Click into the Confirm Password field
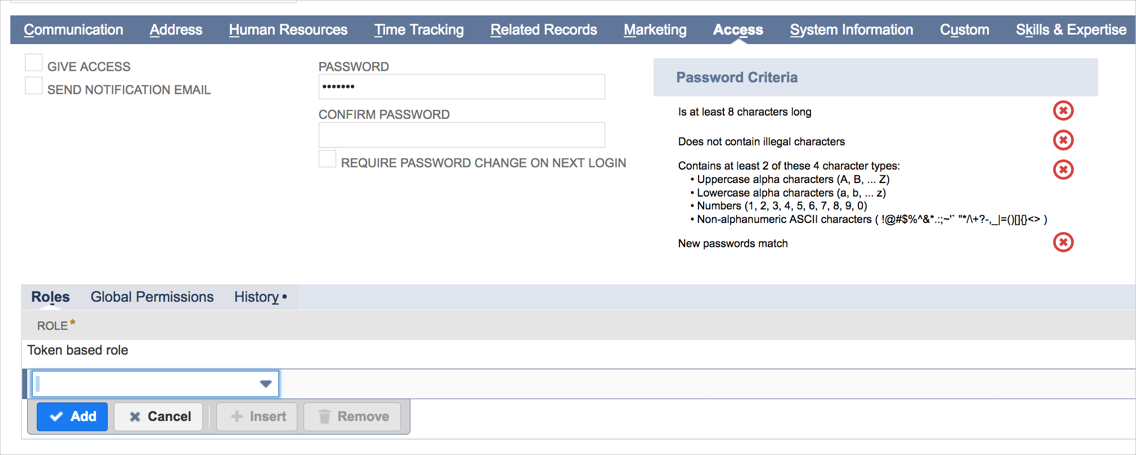Viewport: 1136px width, 455px height. tap(461, 135)
